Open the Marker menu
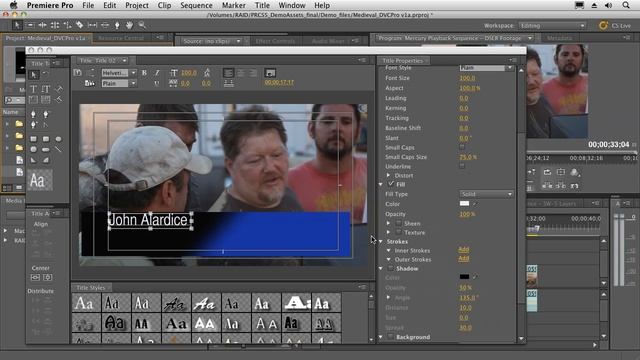640x360 pixels. [234, 5]
